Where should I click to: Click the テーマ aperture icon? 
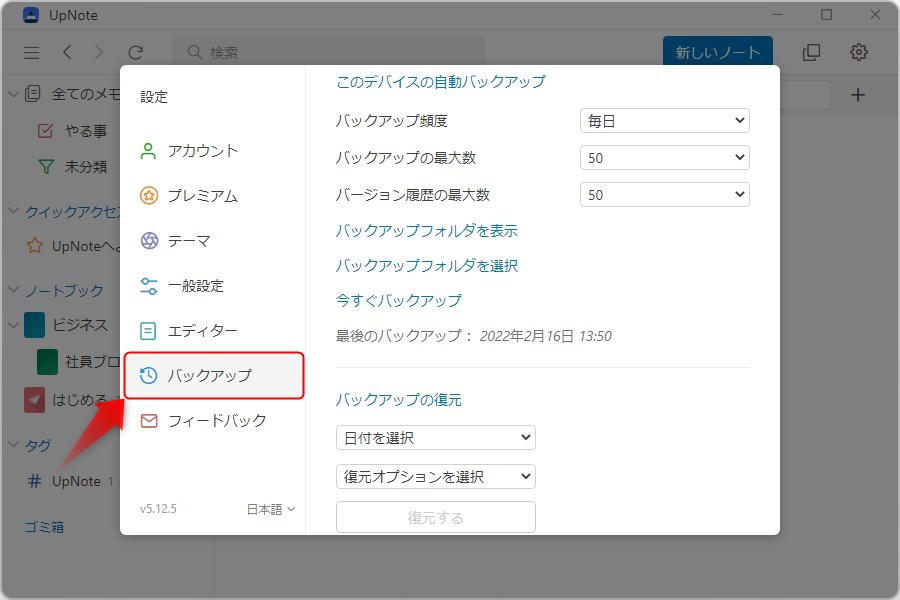coord(149,240)
